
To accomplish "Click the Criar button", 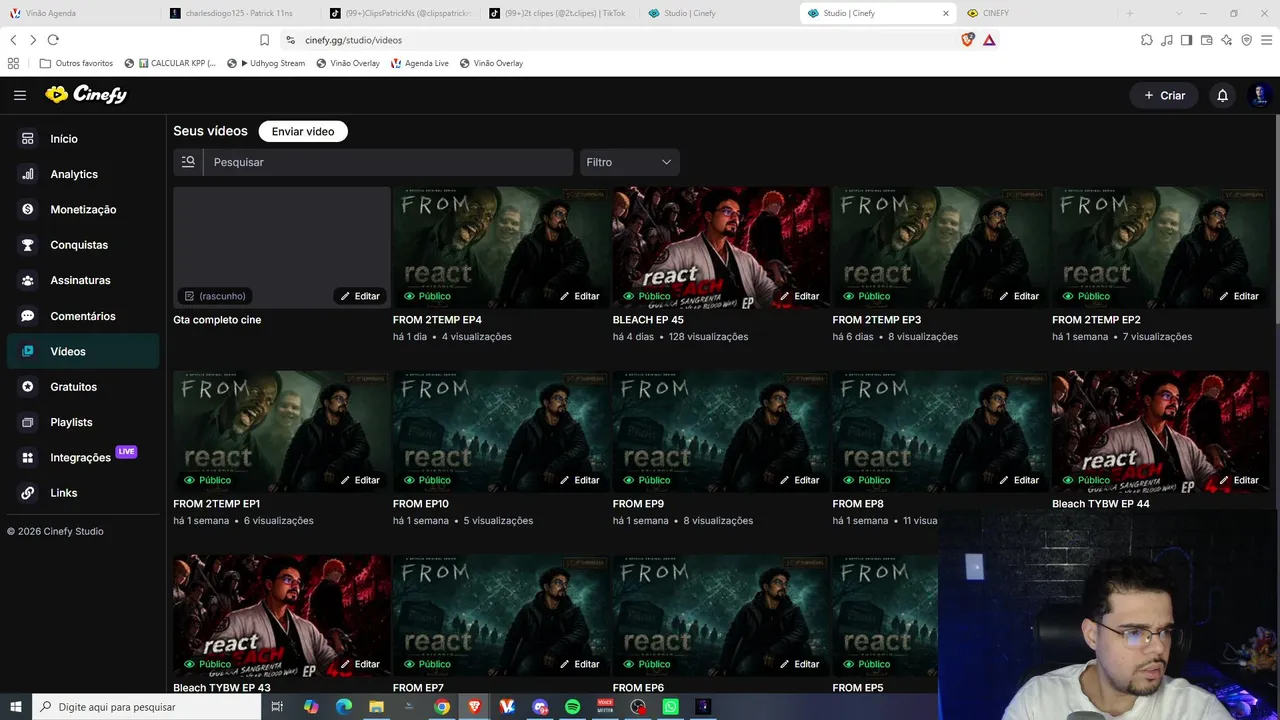I will tap(1164, 95).
